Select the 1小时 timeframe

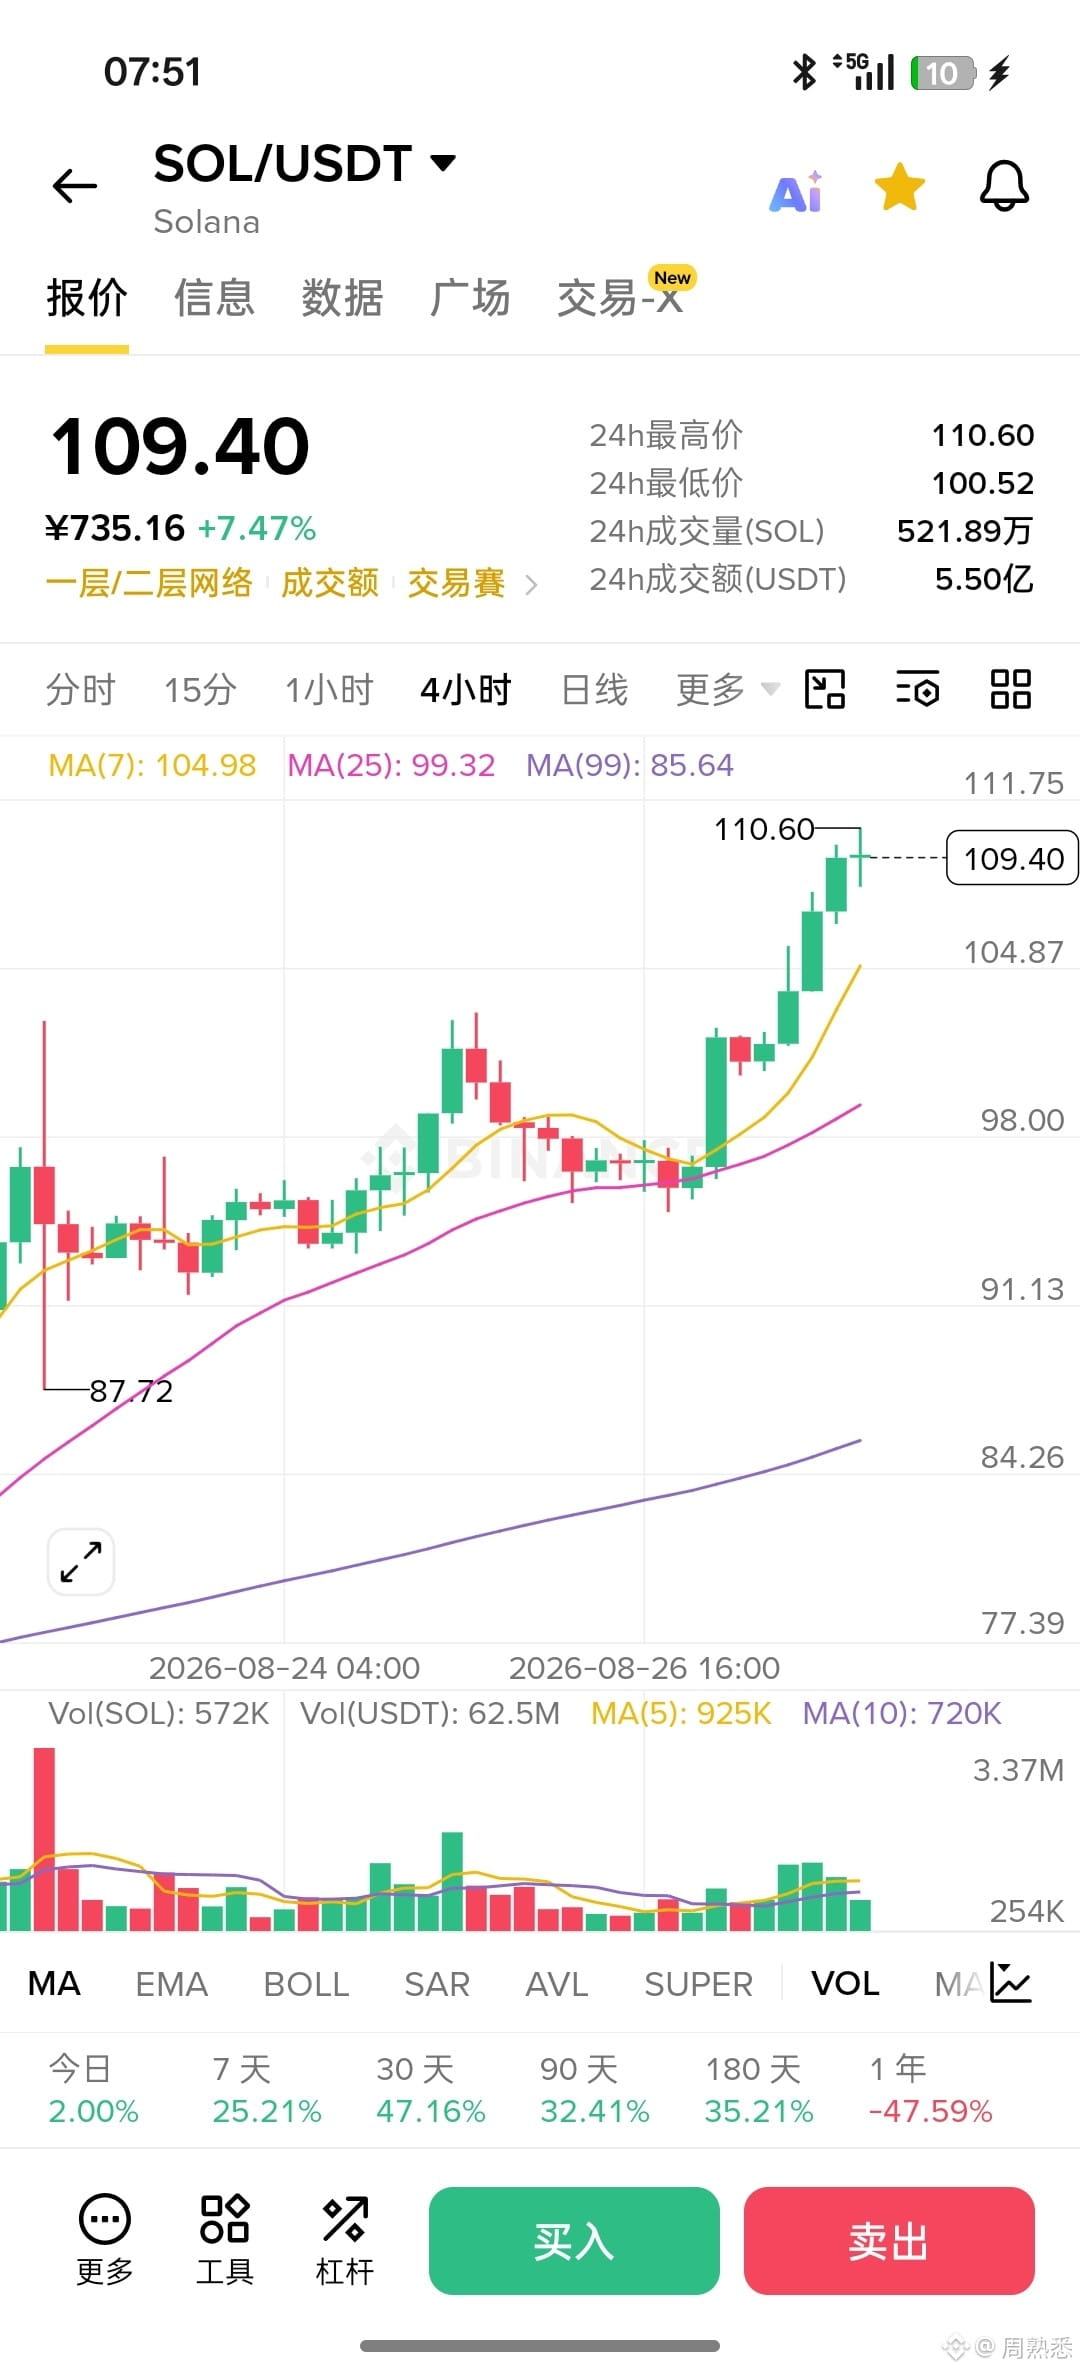329,689
